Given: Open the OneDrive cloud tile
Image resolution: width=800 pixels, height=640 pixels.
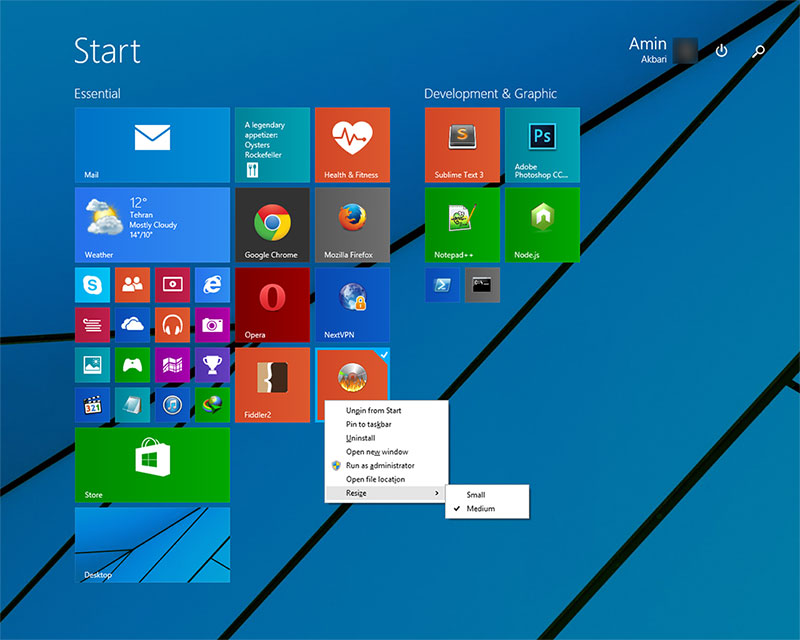Looking at the screenshot, I should pos(132,325).
